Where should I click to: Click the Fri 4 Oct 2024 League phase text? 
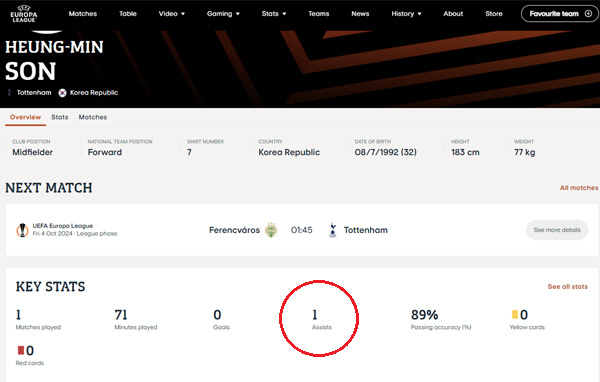75,233
